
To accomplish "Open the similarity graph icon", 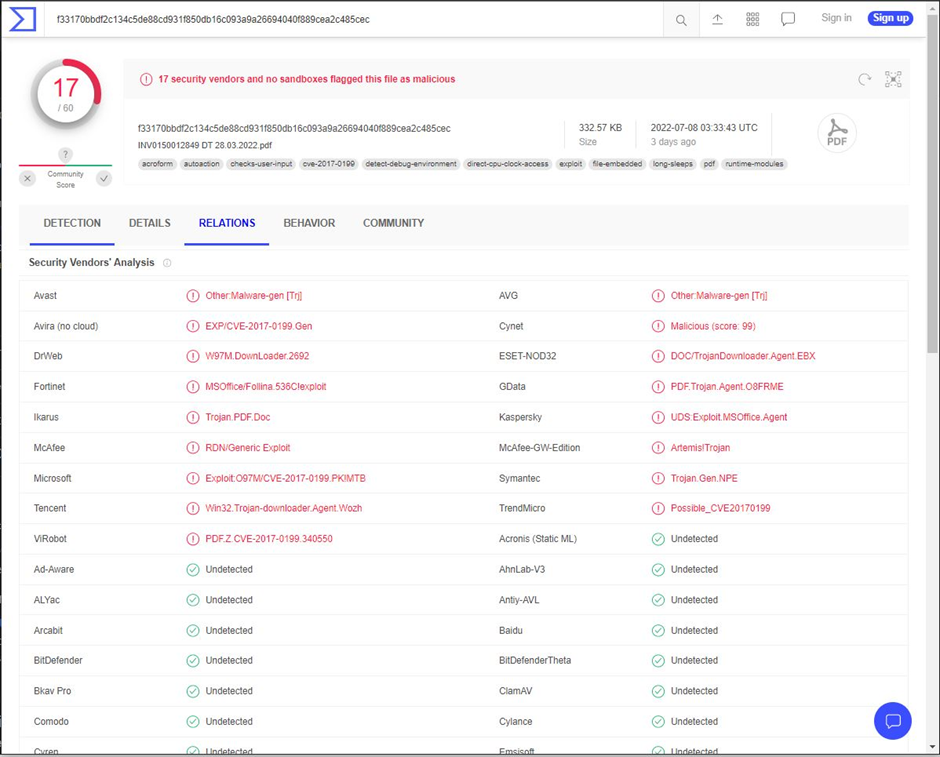I will click(893, 79).
